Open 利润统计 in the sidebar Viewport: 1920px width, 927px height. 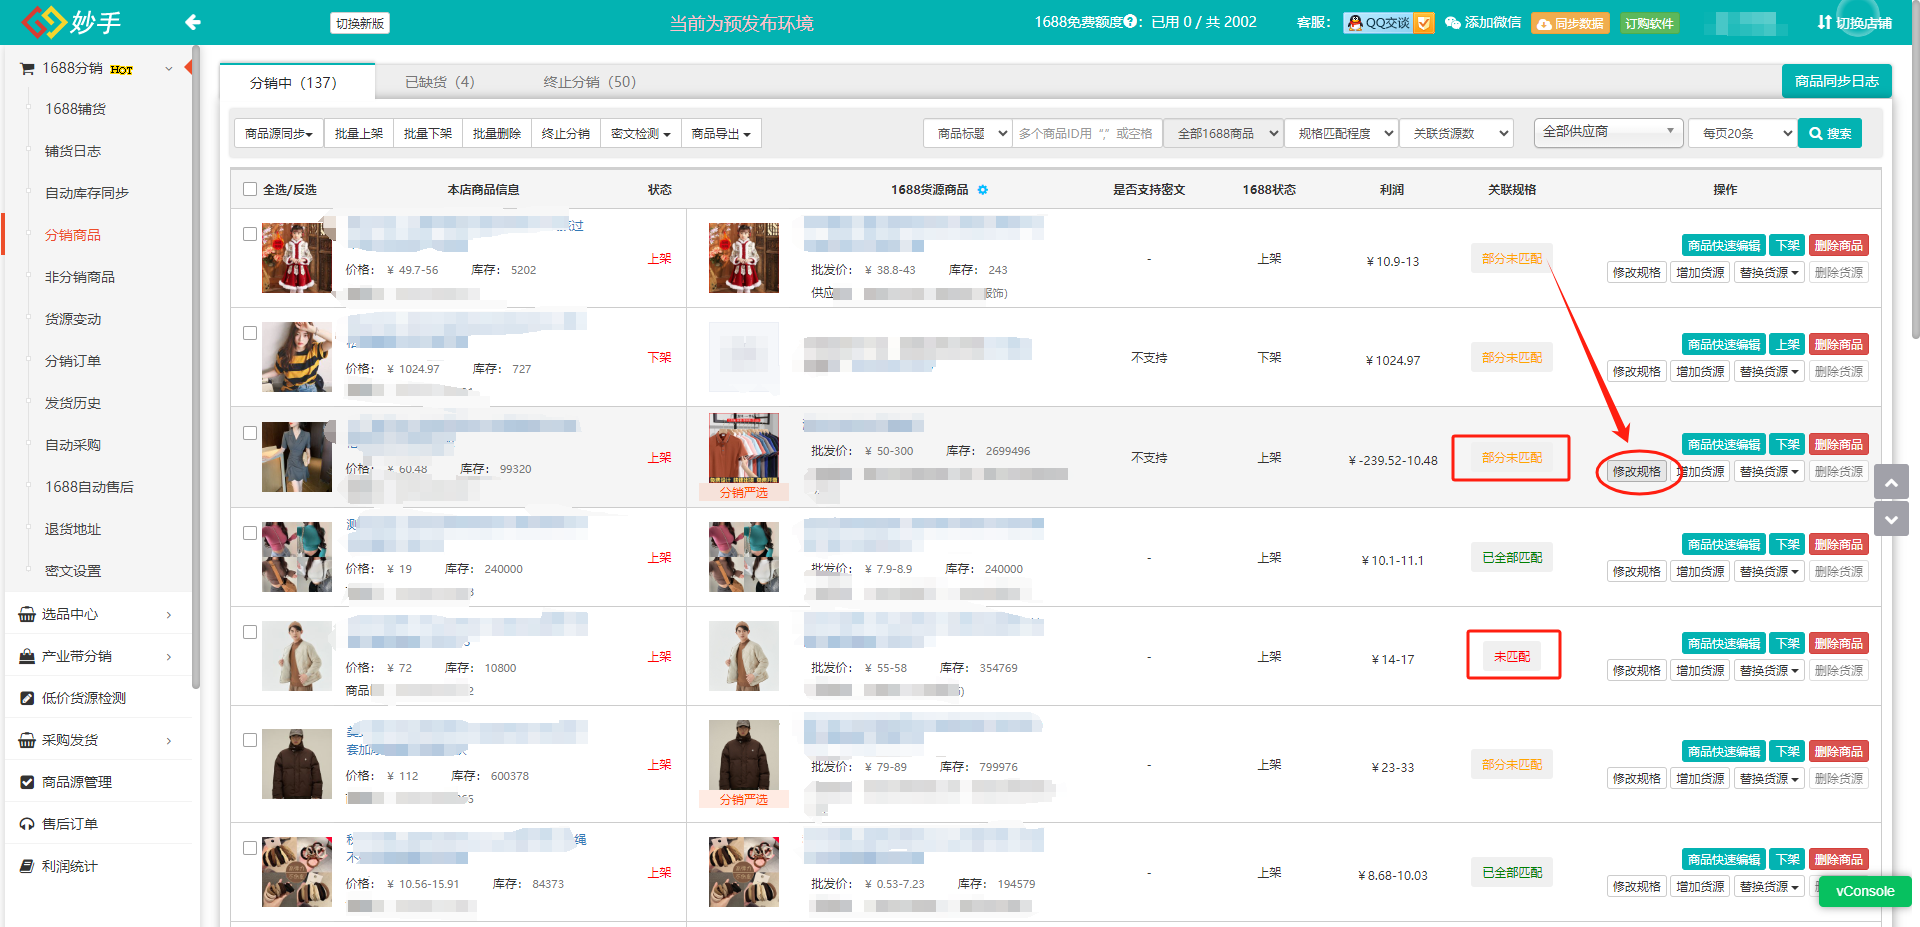(x=70, y=866)
